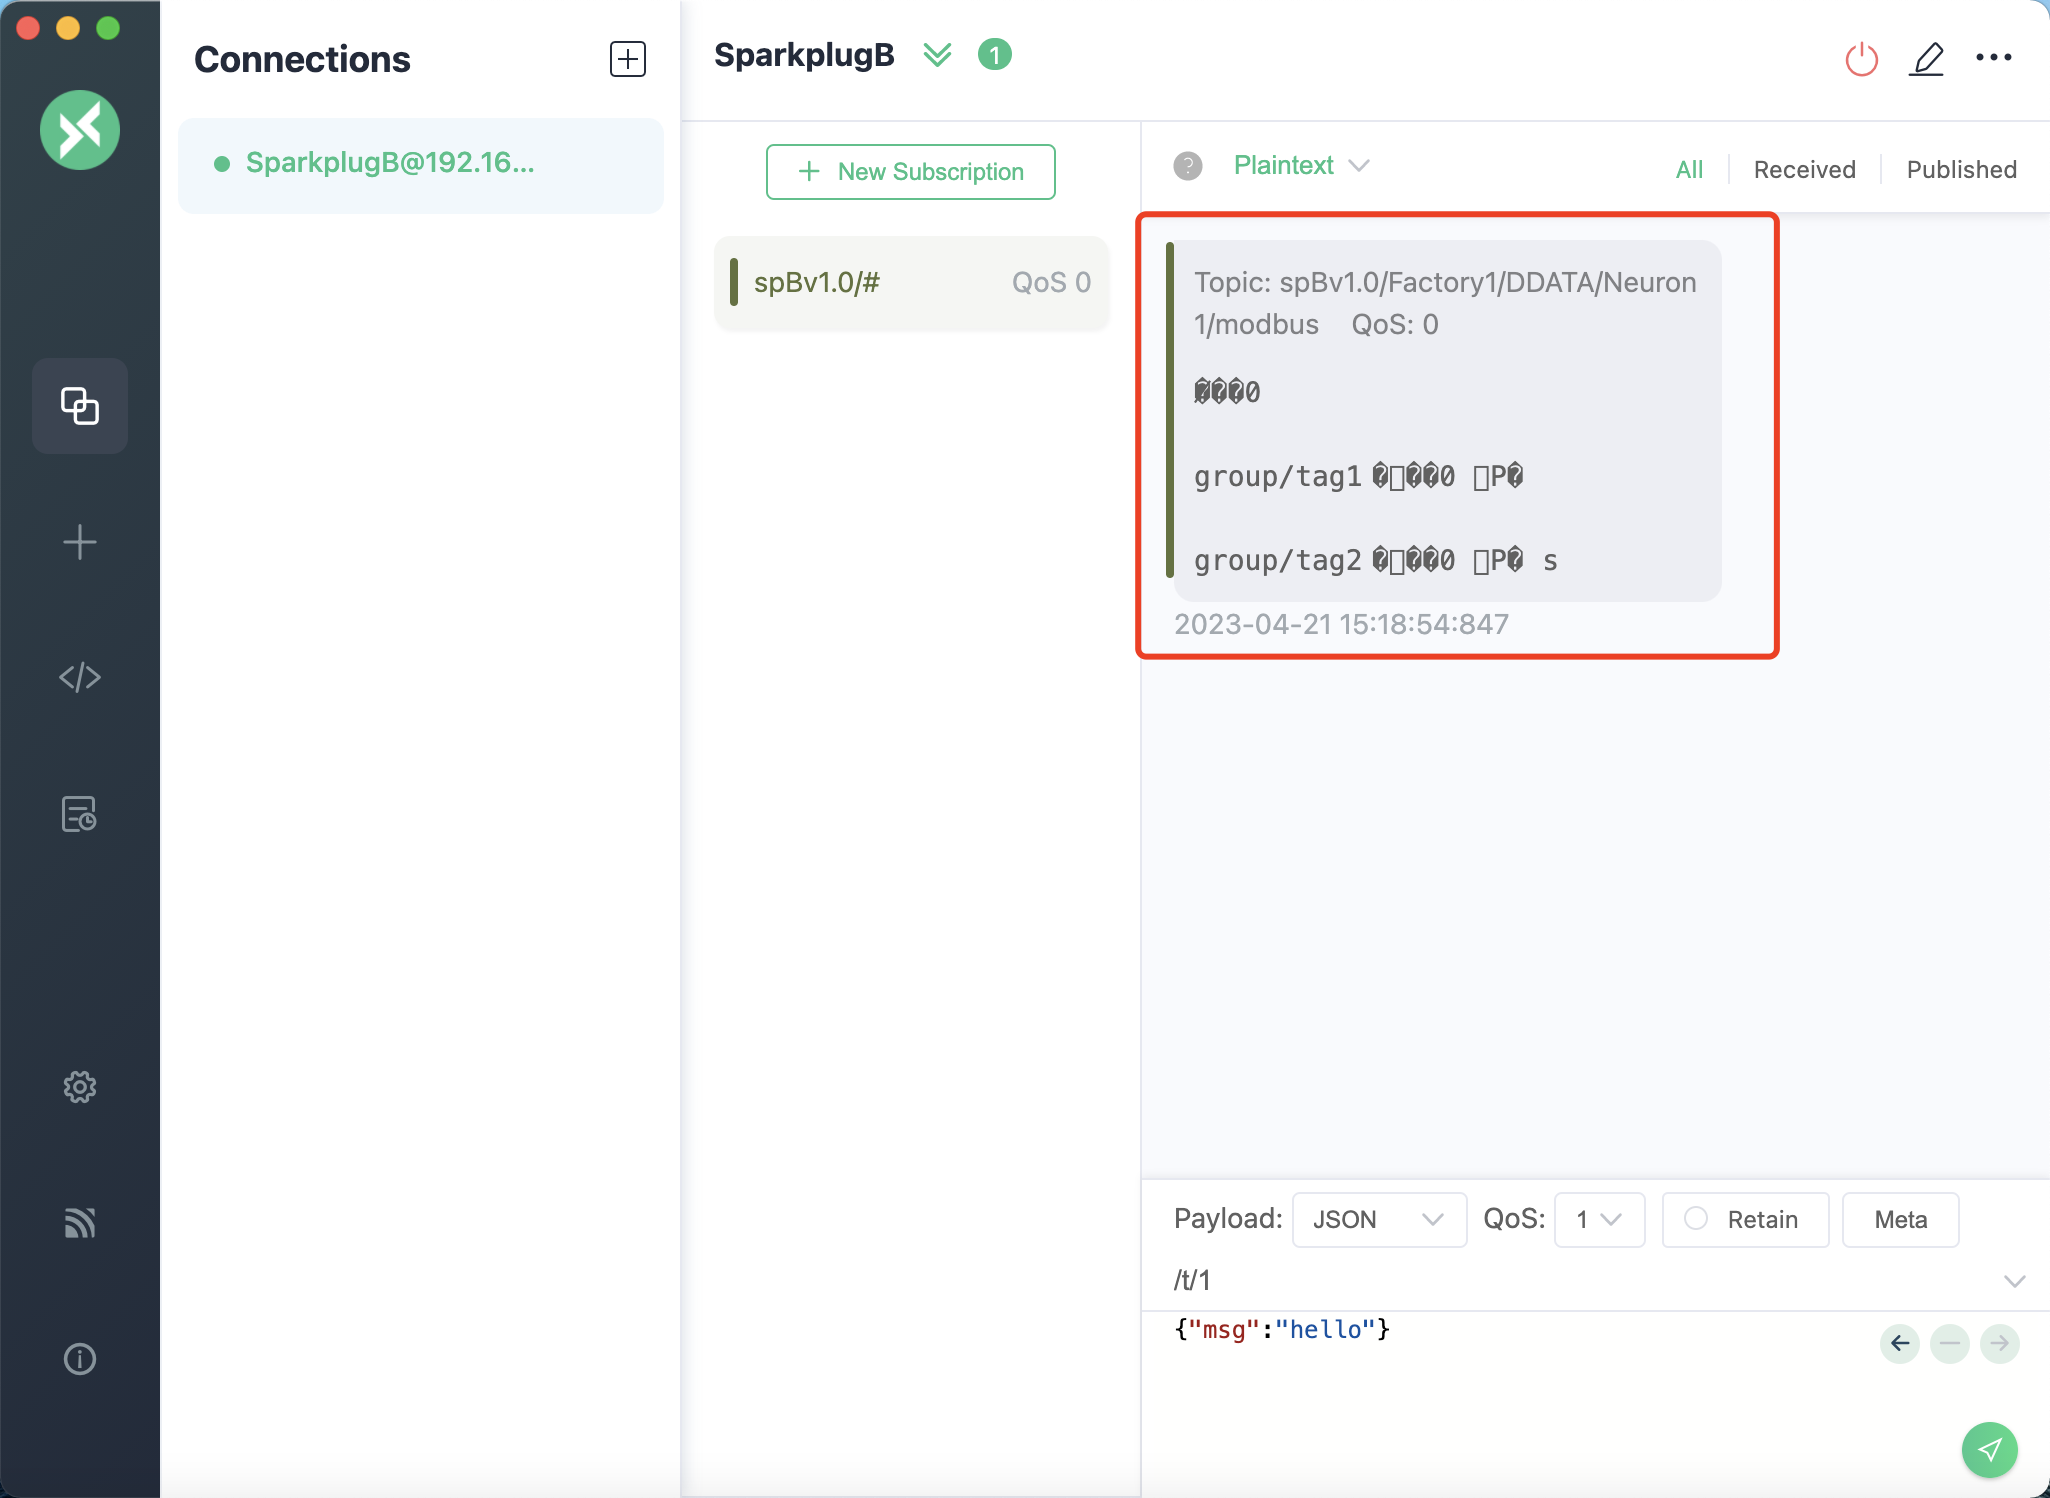This screenshot has width=2050, height=1498.
Task: Switch to the Received messages tab
Action: click(x=1803, y=169)
